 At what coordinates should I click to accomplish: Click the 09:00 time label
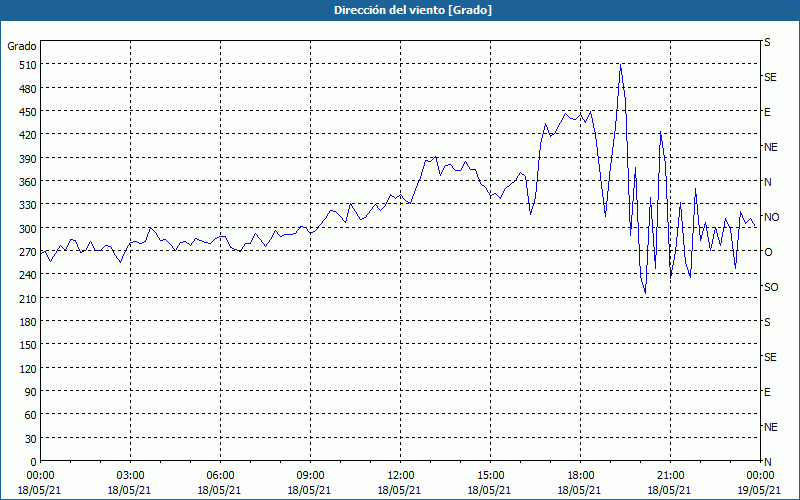pos(310,476)
